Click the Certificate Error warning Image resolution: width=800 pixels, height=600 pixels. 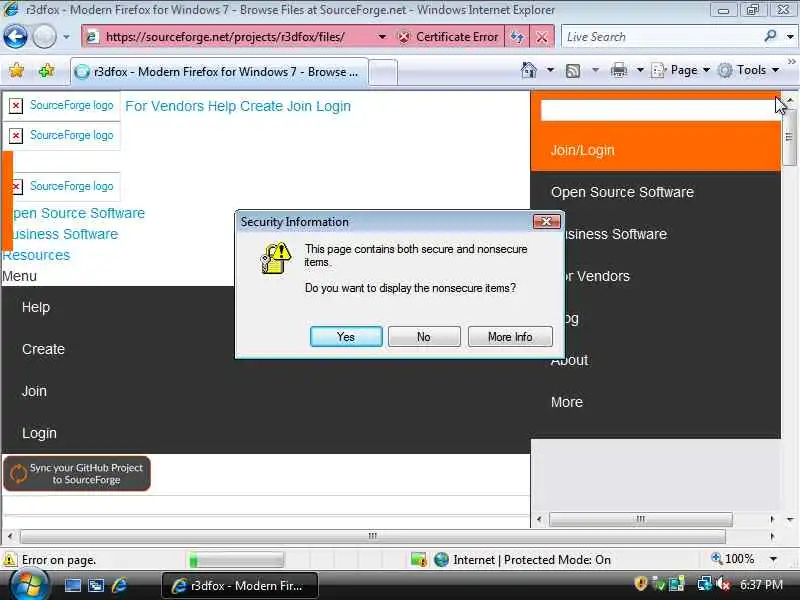pyautogui.click(x=448, y=37)
